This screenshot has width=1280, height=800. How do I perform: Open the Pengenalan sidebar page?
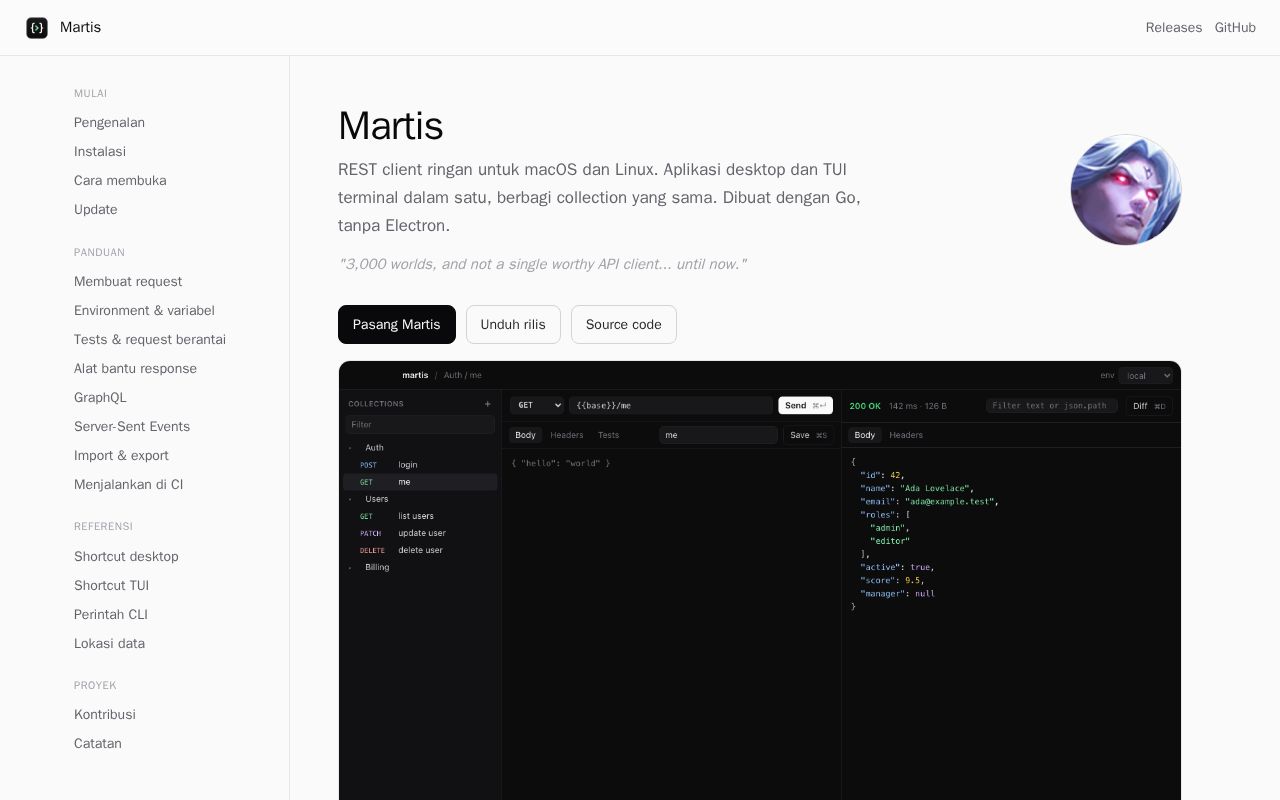click(109, 123)
